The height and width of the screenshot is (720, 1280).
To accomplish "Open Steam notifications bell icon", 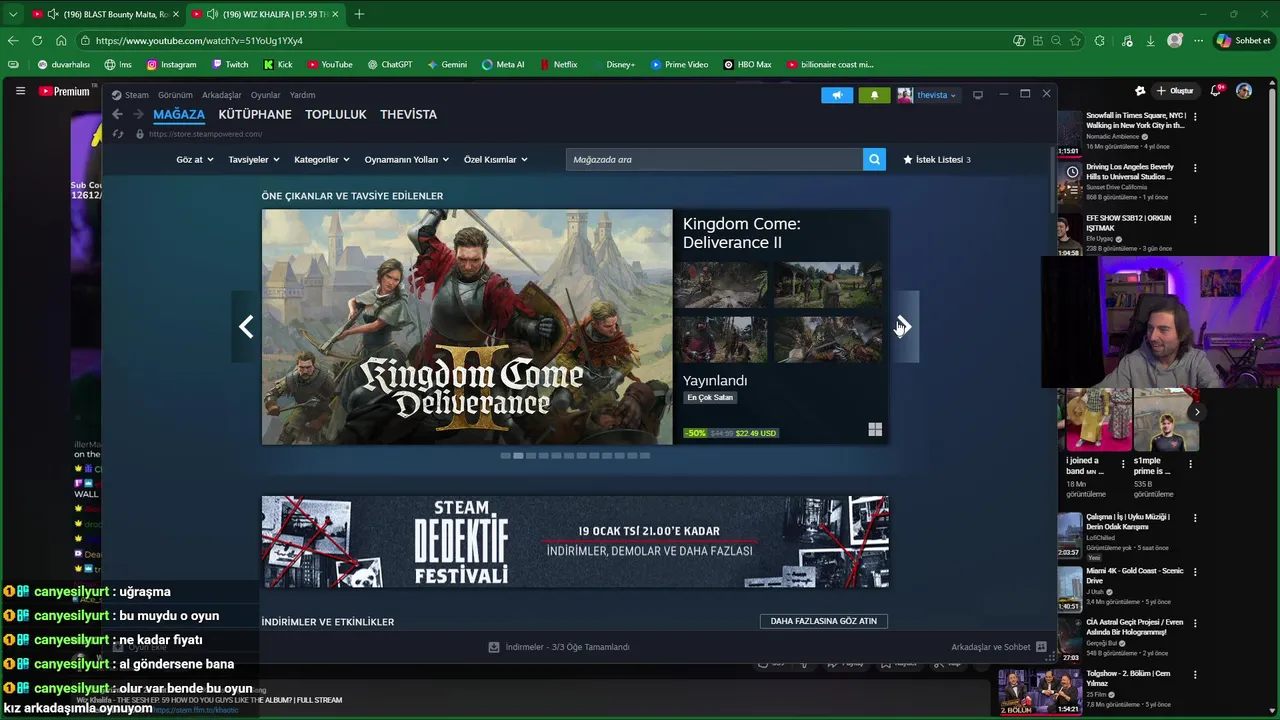I will pyautogui.click(x=874, y=95).
